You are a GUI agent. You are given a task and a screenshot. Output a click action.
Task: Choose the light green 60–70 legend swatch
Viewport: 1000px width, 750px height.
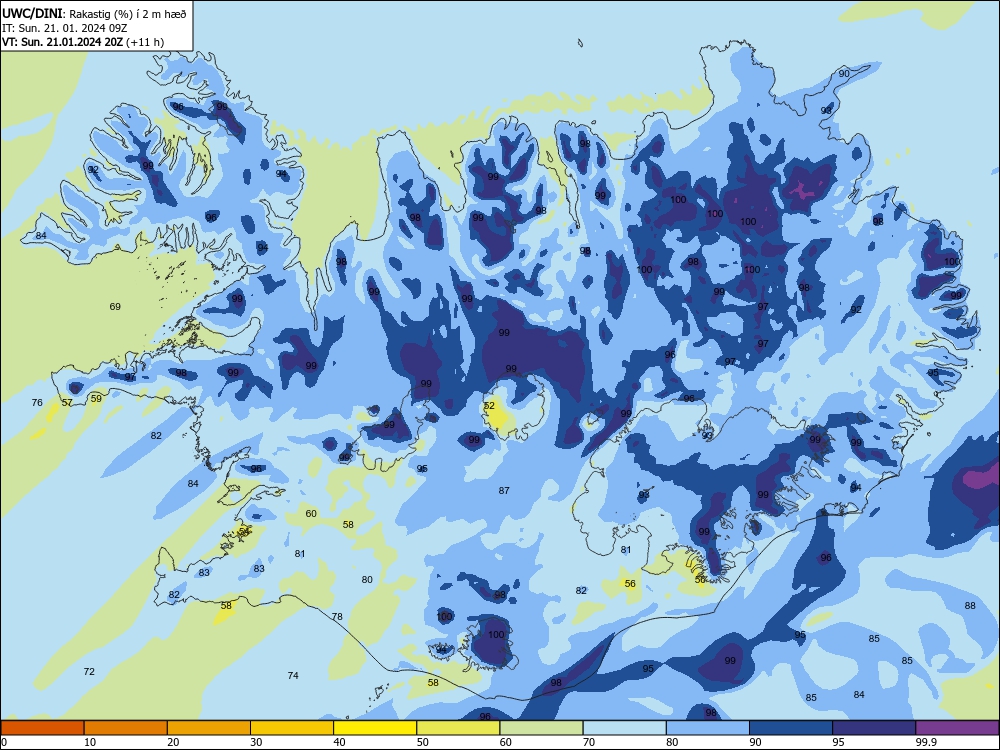pyautogui.click(x=541, y=728)
